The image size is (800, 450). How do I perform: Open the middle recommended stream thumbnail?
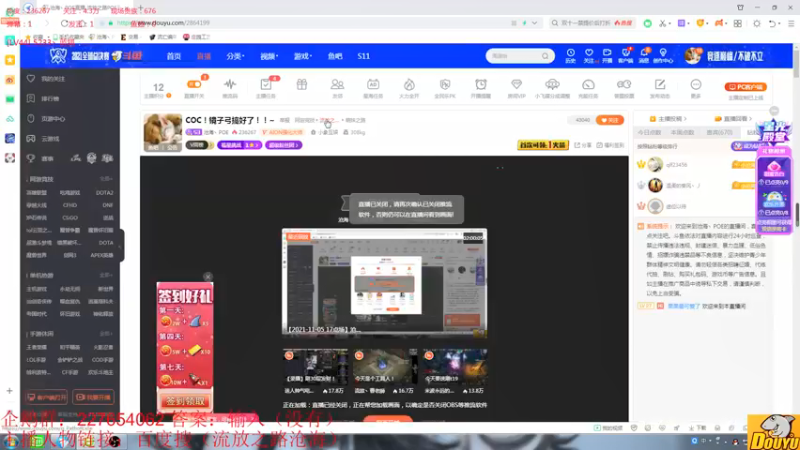tap(385, 366)
